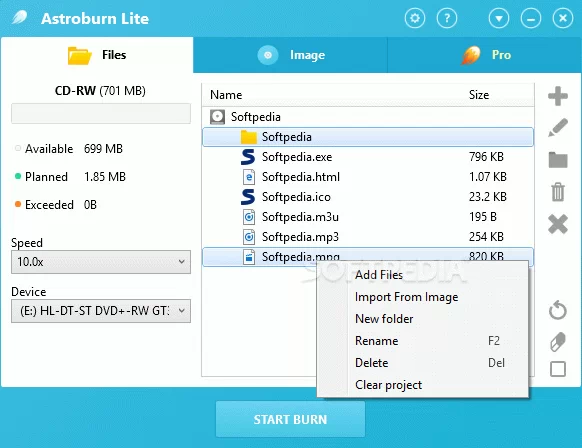582x448 pixels.
Task: Select the Softpedia.html file name
Action: click(301, 177)
